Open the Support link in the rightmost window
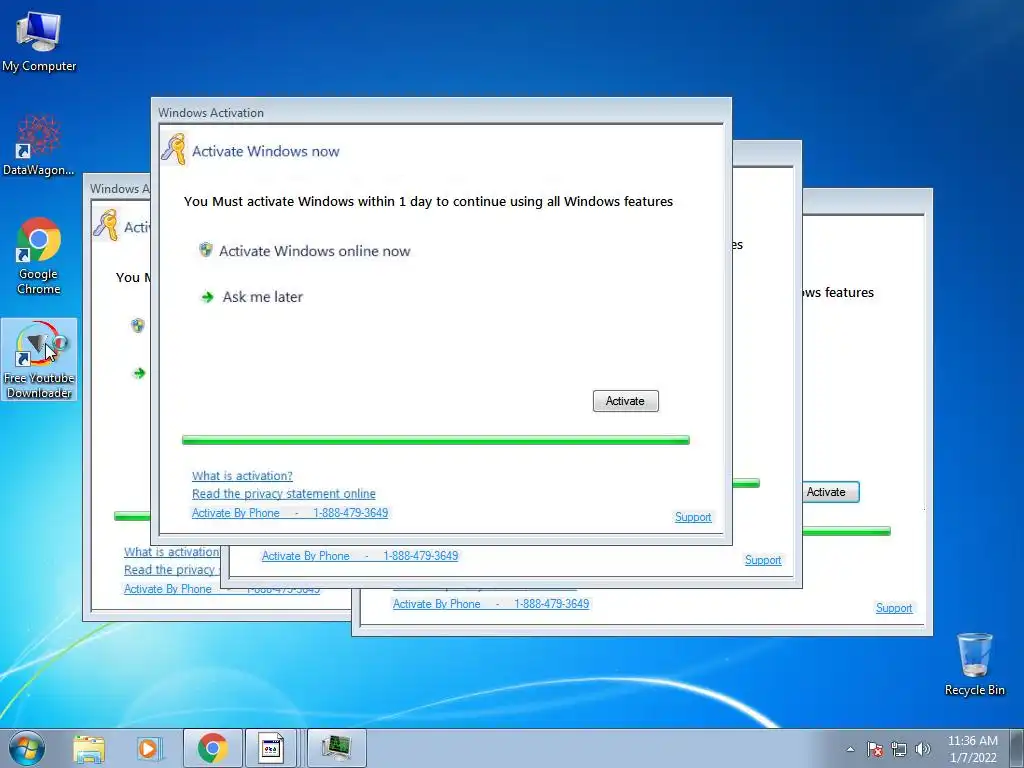The height and width of the screenshot is (768, 1024). click(893, 608)
